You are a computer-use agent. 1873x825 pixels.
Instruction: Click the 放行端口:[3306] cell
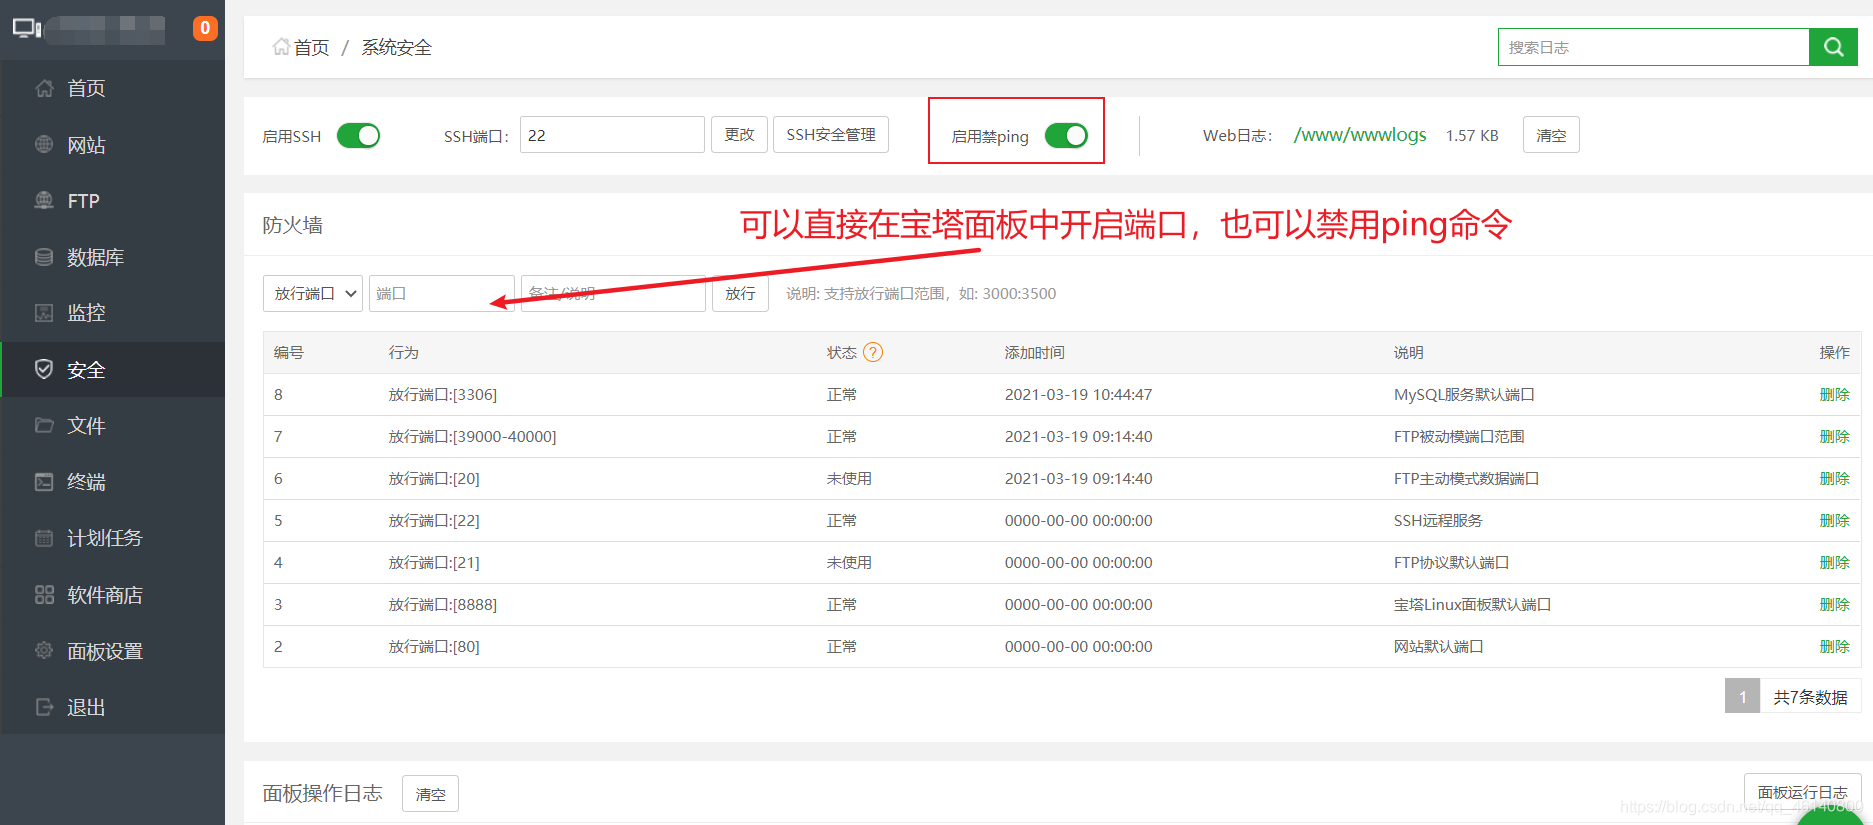tap(443, 394)
